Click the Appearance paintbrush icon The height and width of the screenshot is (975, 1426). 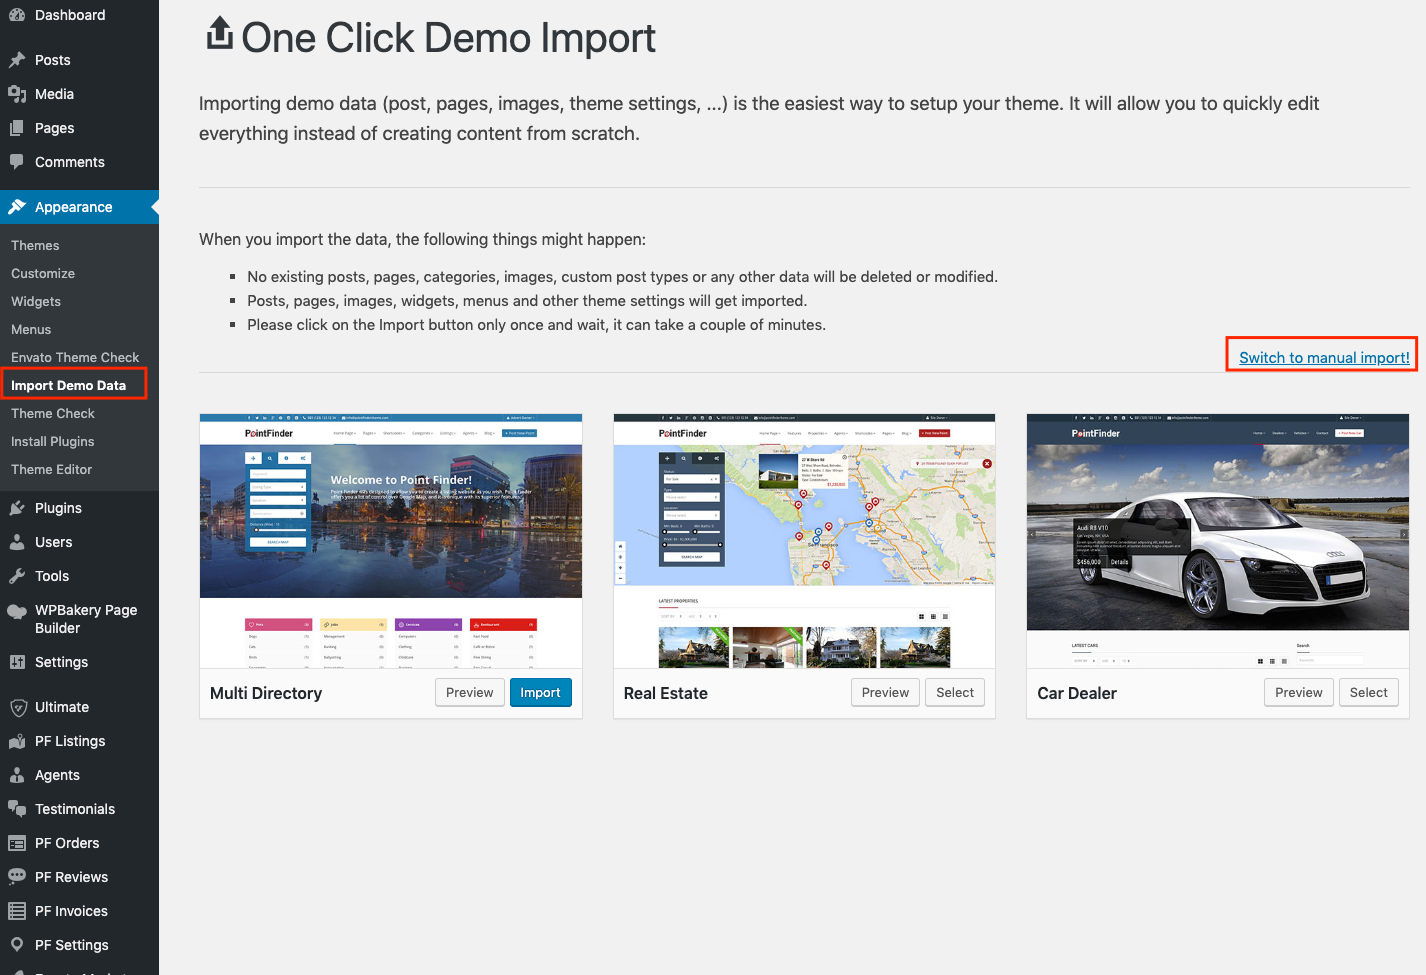[17, 207]
